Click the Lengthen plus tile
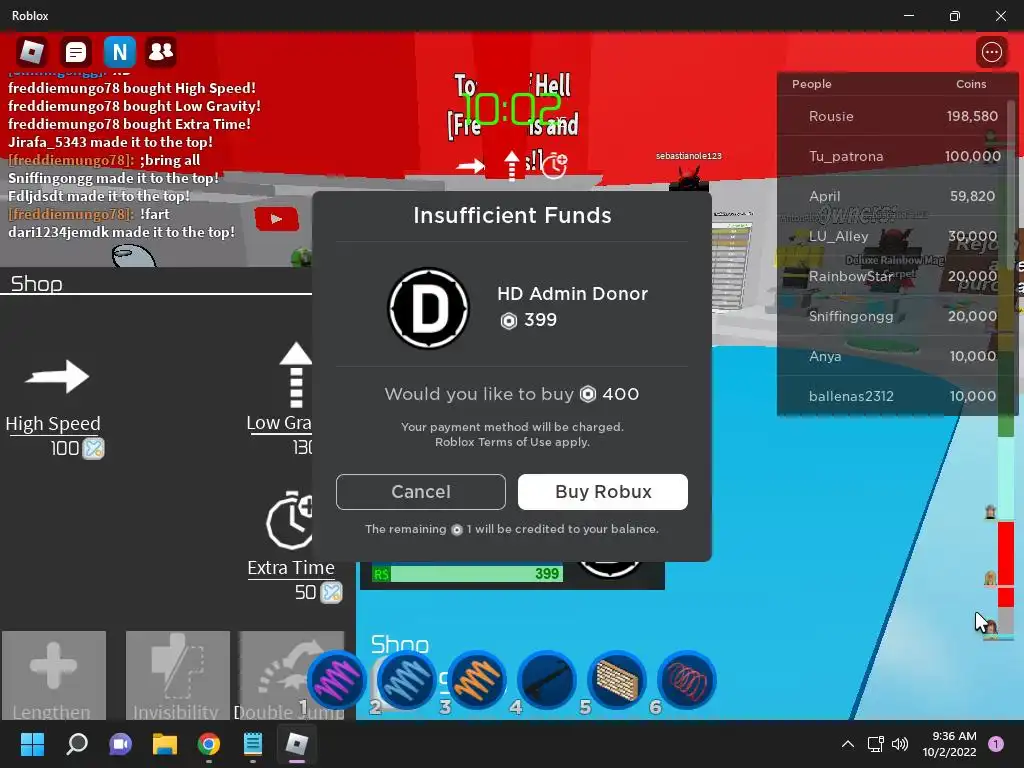 54,675
